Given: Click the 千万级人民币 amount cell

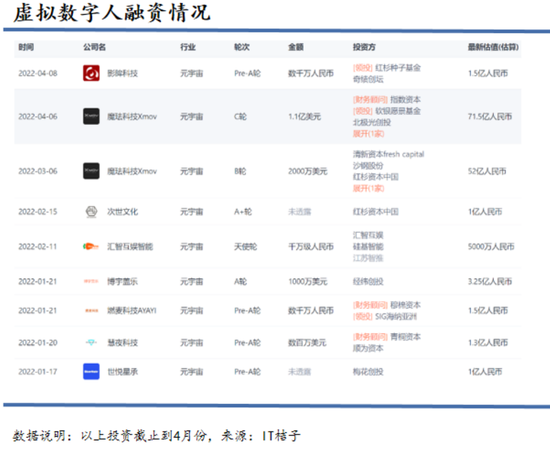Looking at the screenshot, I should pos(311,247).
